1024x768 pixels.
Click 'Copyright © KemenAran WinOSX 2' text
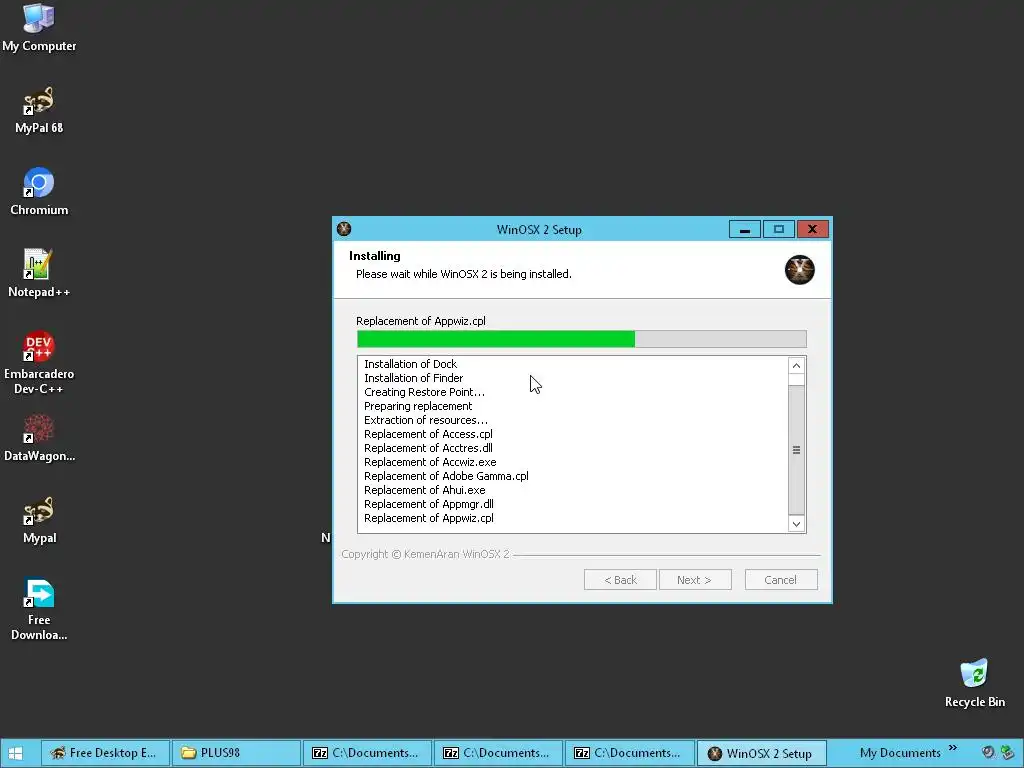[425, 554]
